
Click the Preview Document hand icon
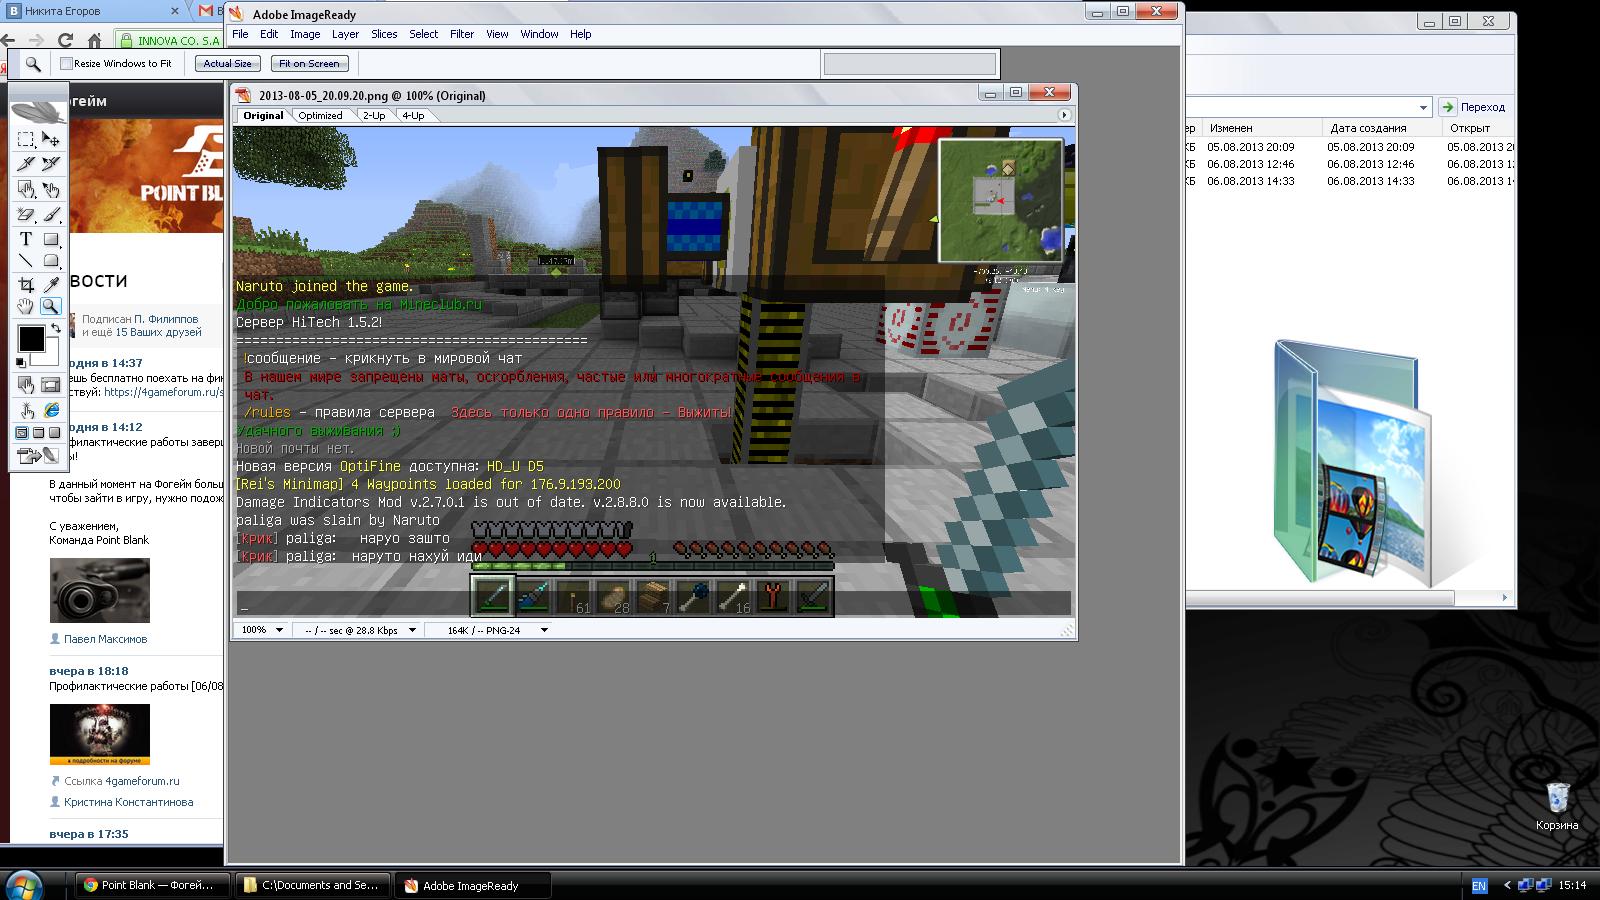(26, 410)
